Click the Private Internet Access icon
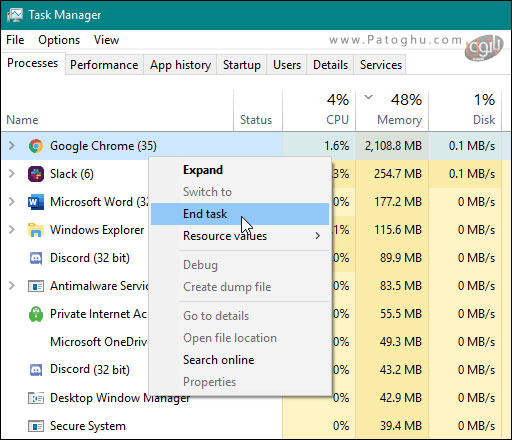This screenshot has width=512, height=440. pyautogui.click(x=36, y=314)
